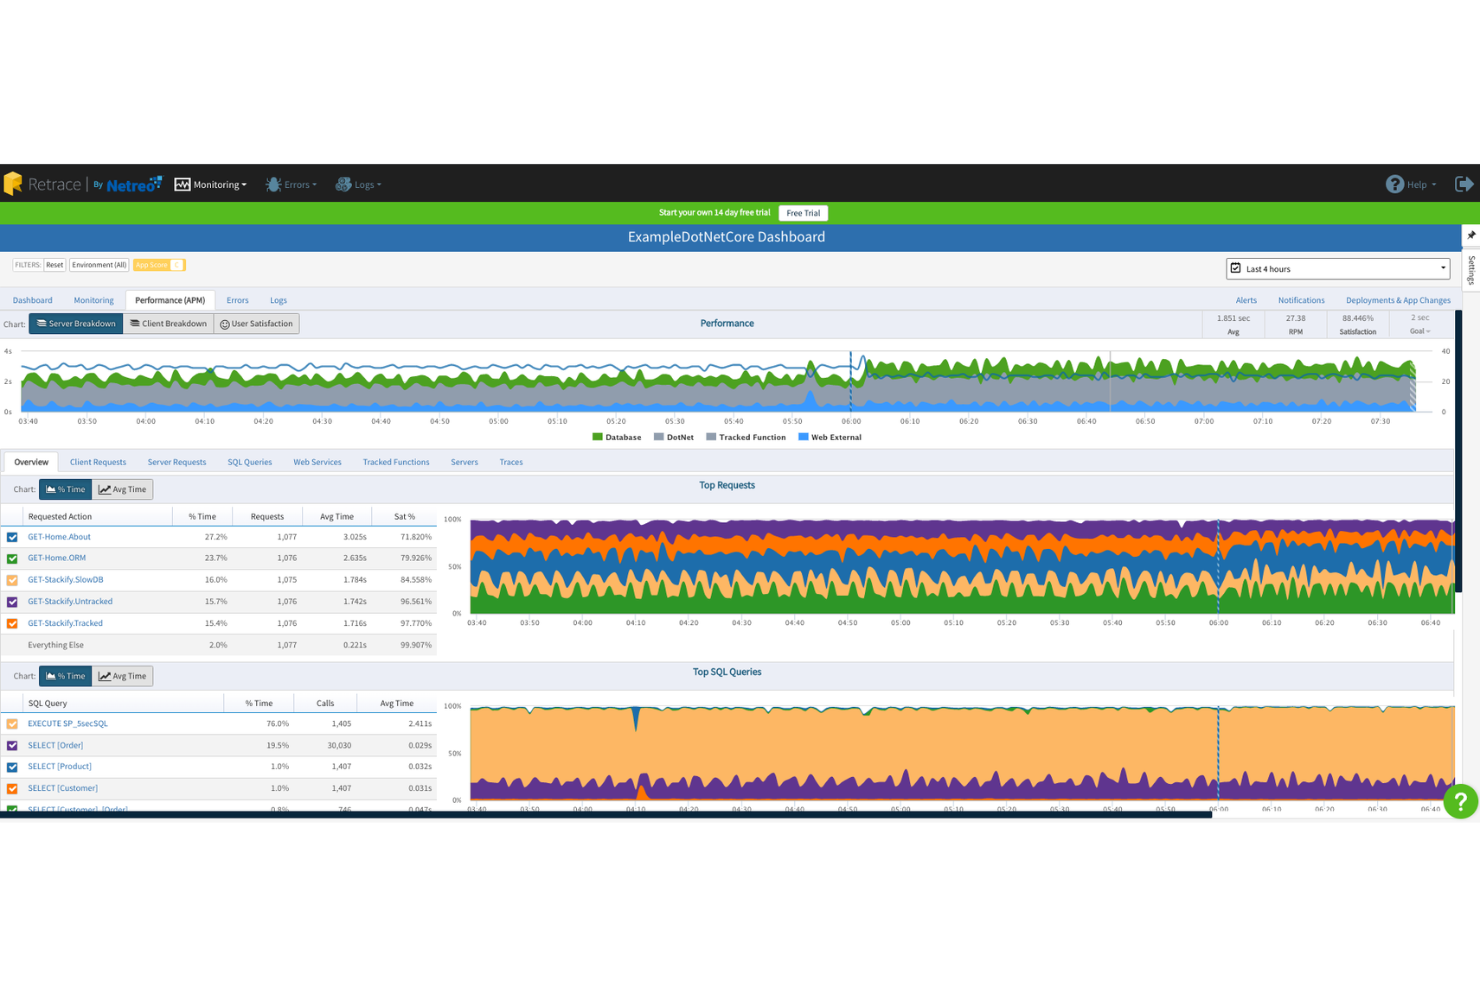
Task: Open the Settings panel on the right edge
Action: [1471, 270]
